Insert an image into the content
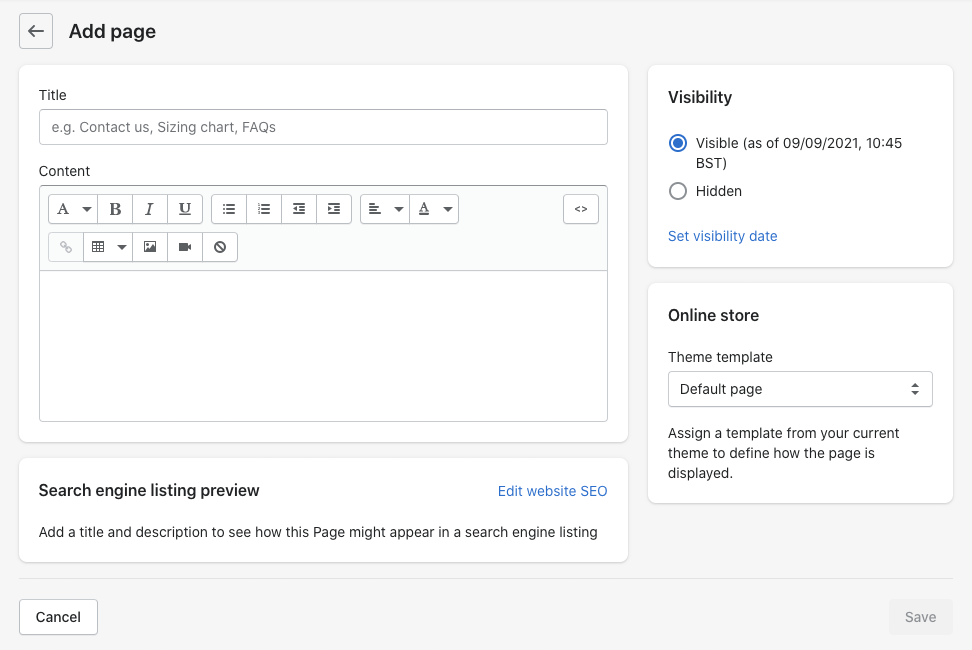 [150, 247]
